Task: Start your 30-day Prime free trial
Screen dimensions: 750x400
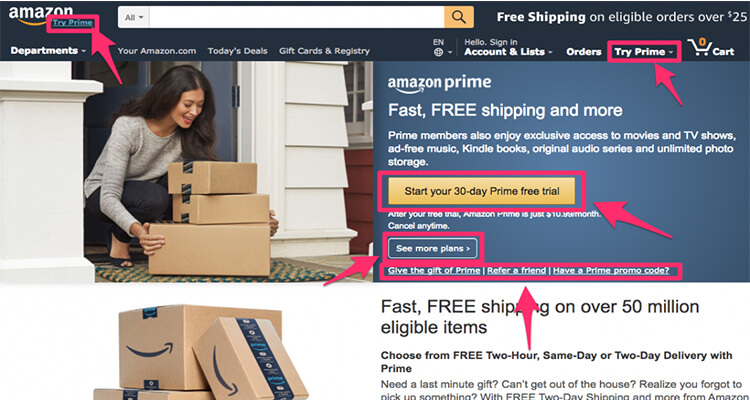Action: point(482,191)
